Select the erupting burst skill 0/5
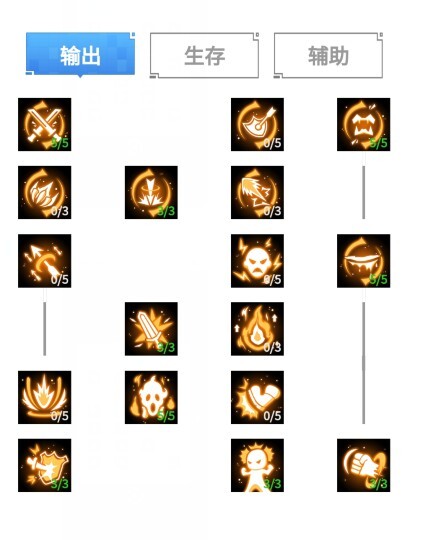 [x=44, y=397]
